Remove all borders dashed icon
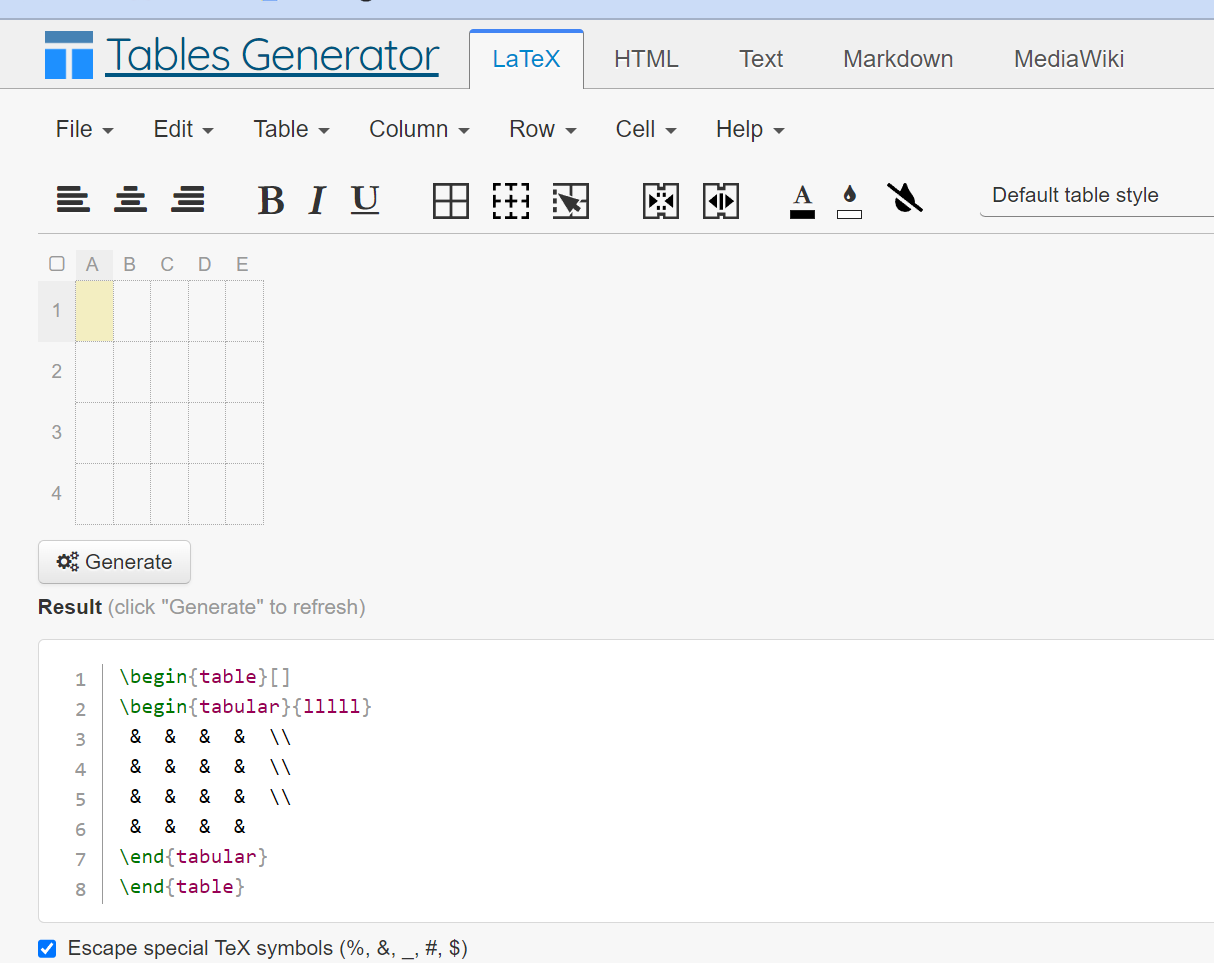This screenshot has width=1214, height=963. (x=511, y=201)
